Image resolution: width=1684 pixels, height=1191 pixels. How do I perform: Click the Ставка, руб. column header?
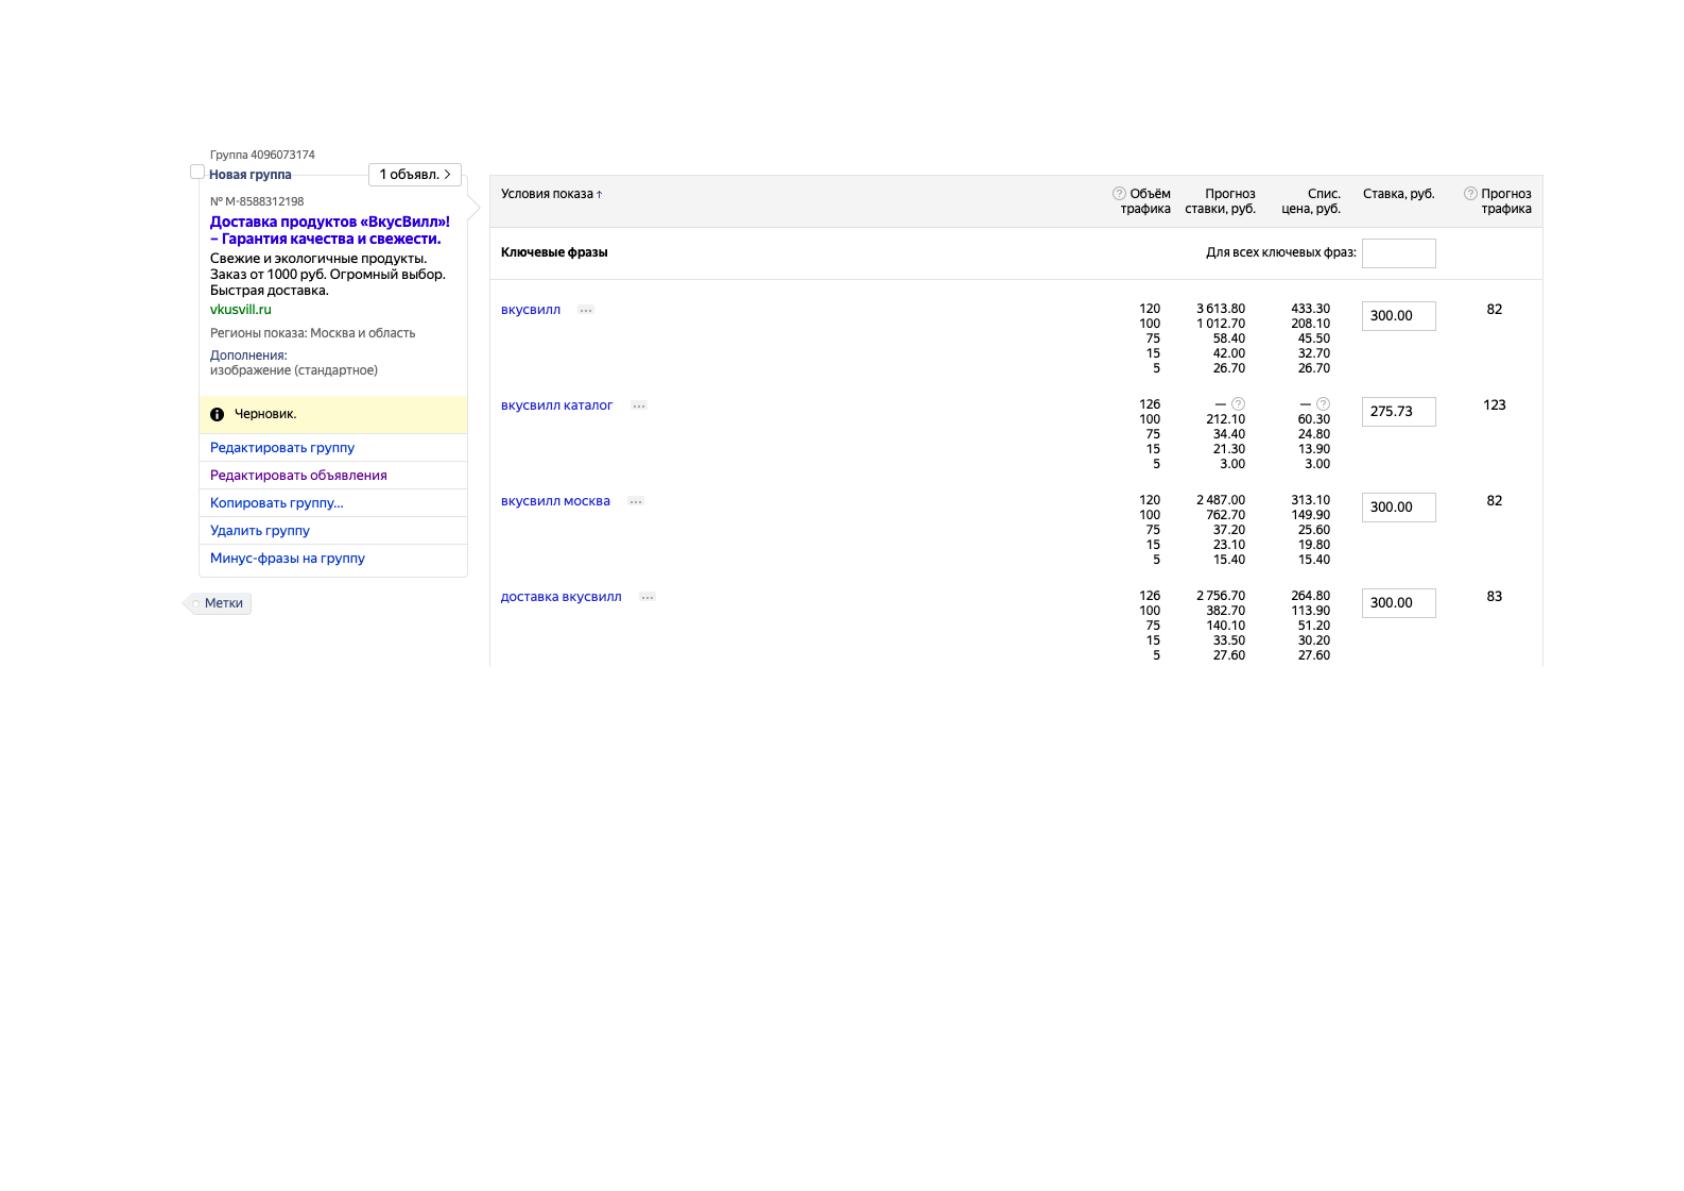1398,194
